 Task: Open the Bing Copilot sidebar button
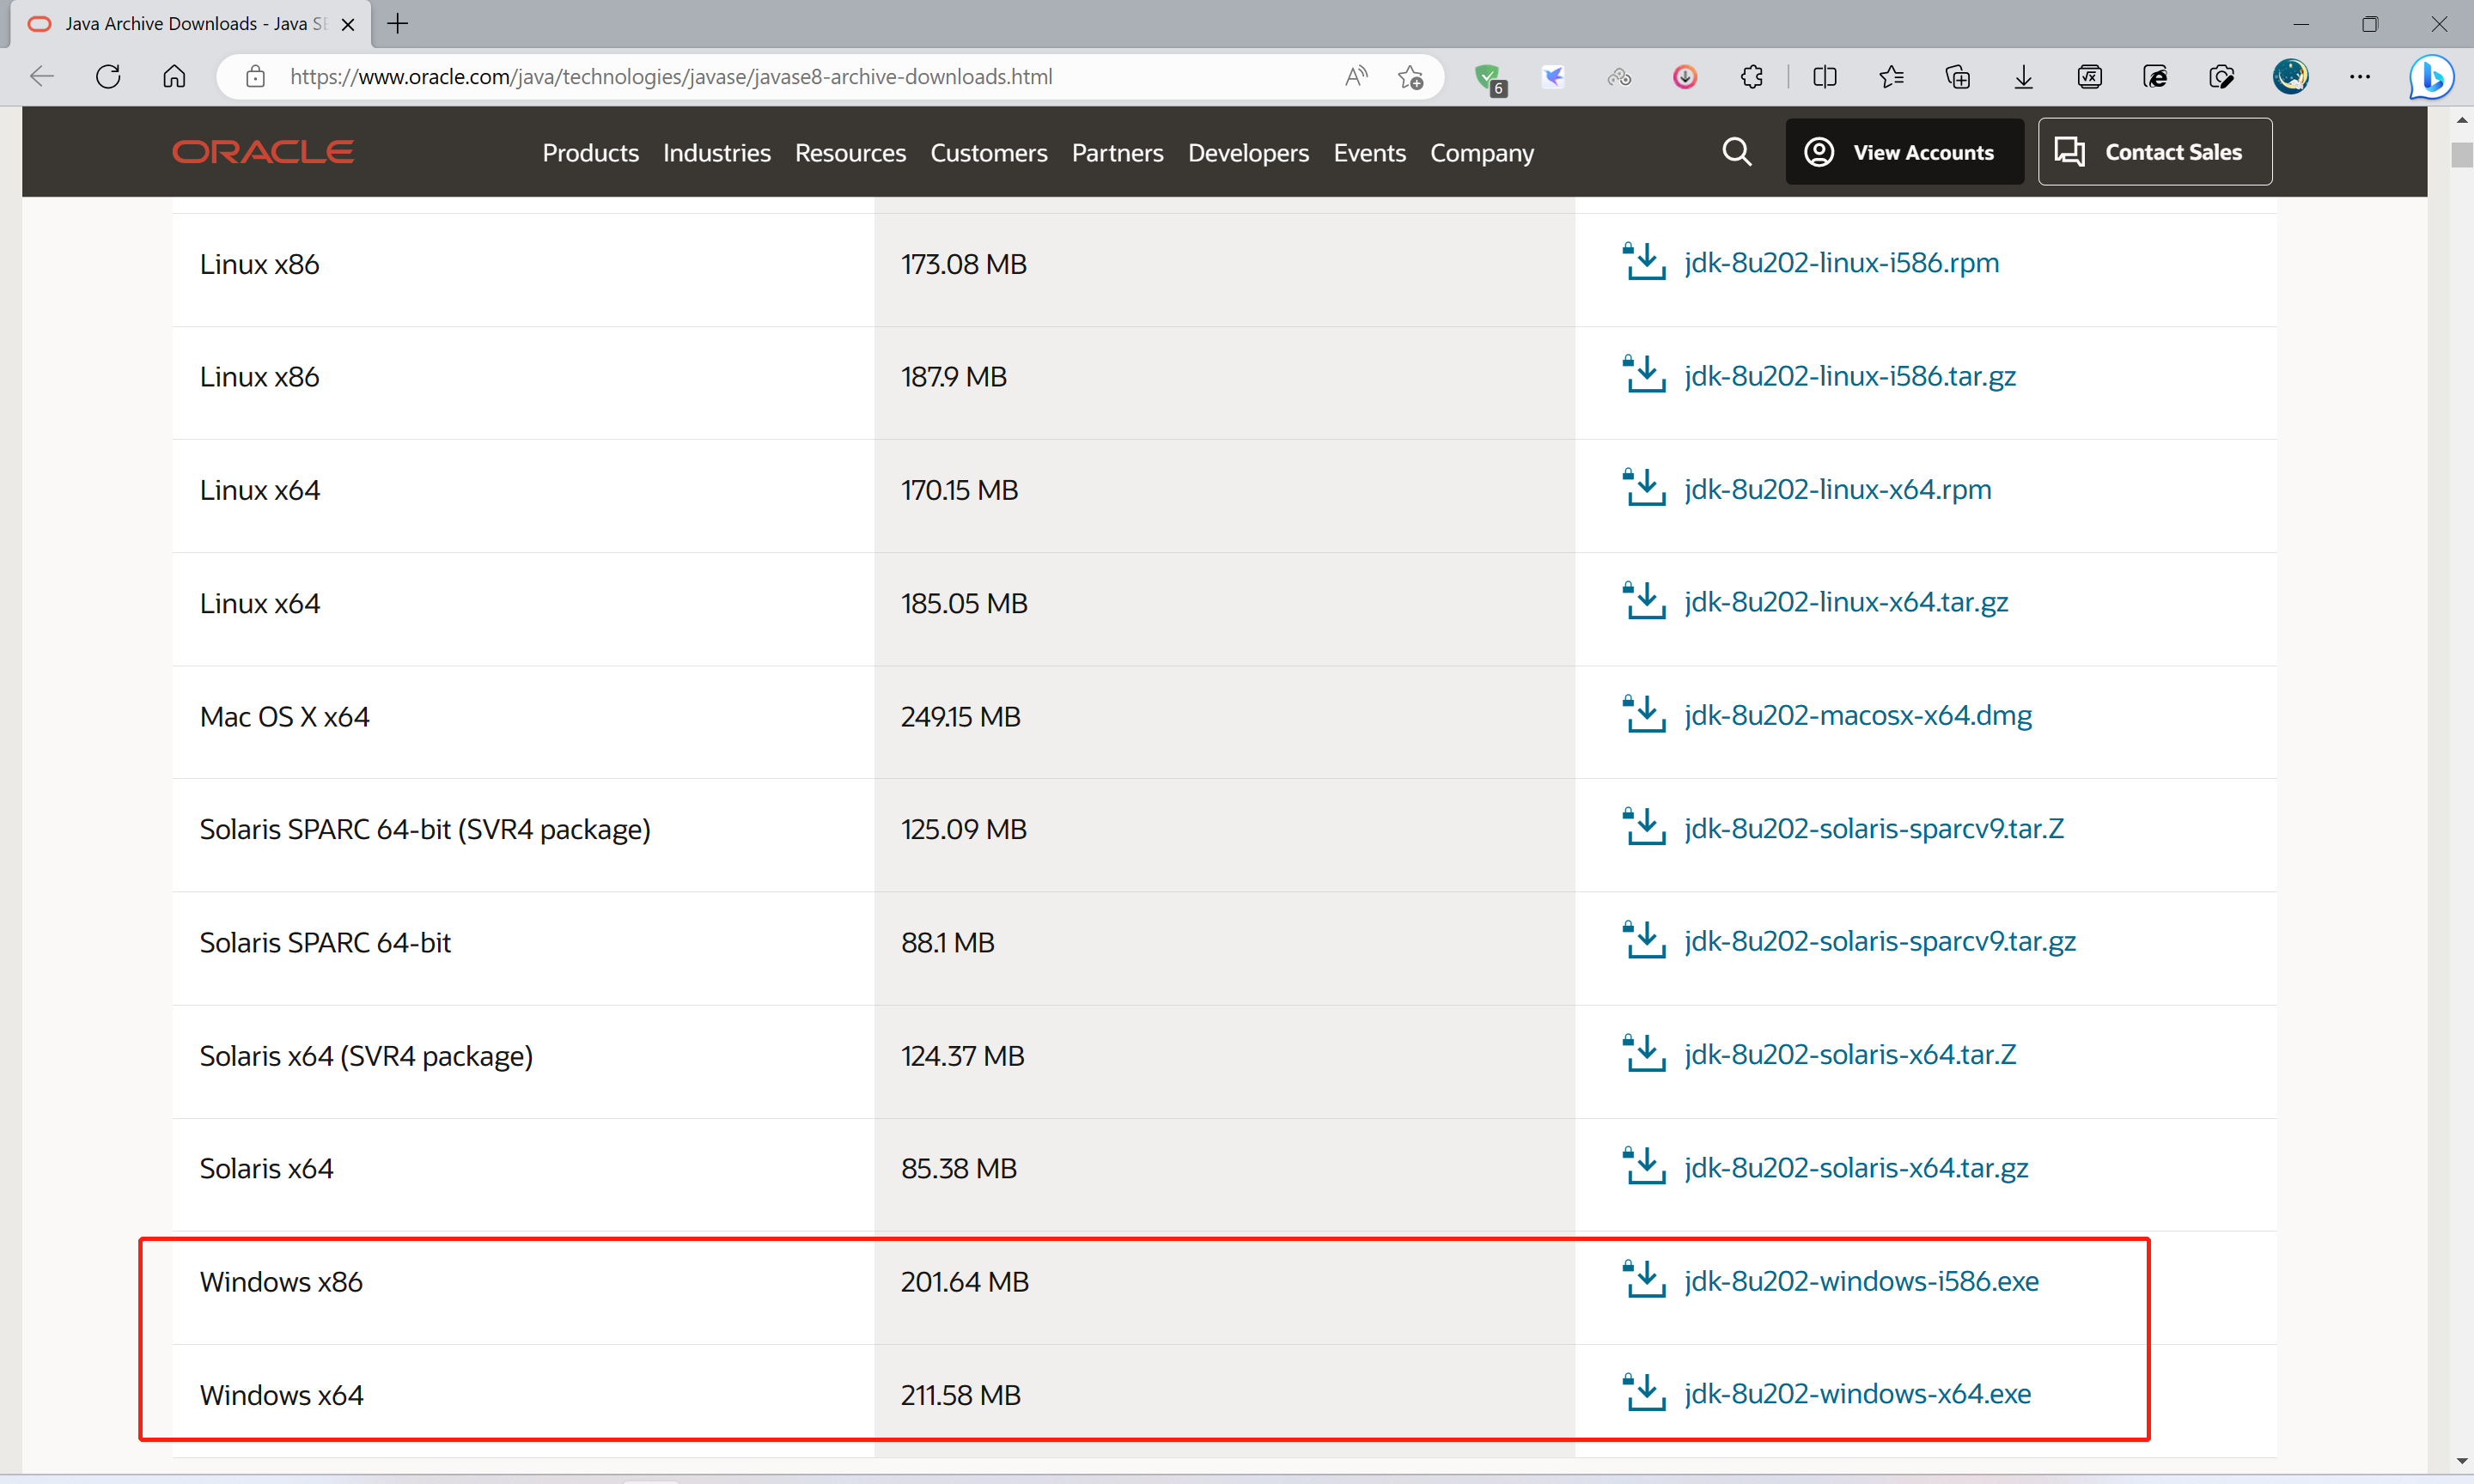2431,77
